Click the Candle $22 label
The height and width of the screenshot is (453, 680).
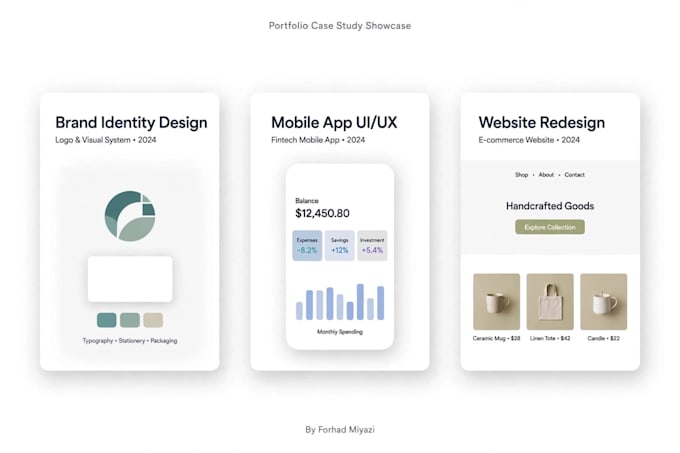tap(604, 338)
